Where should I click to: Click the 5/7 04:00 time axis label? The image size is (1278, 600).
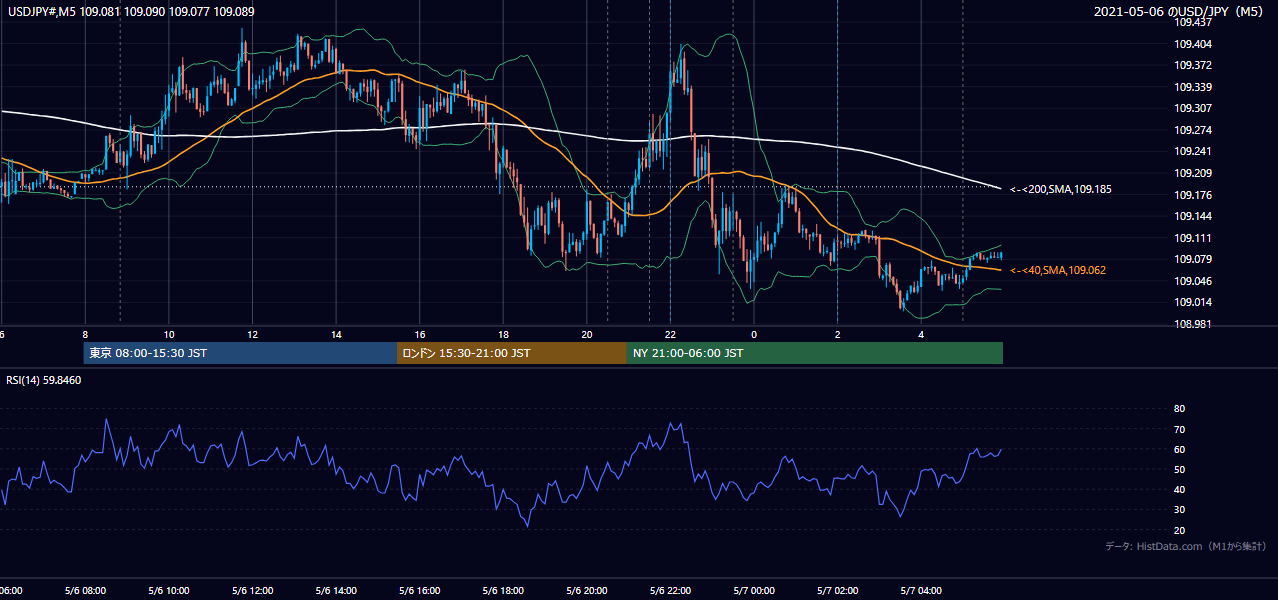[921, 591]
